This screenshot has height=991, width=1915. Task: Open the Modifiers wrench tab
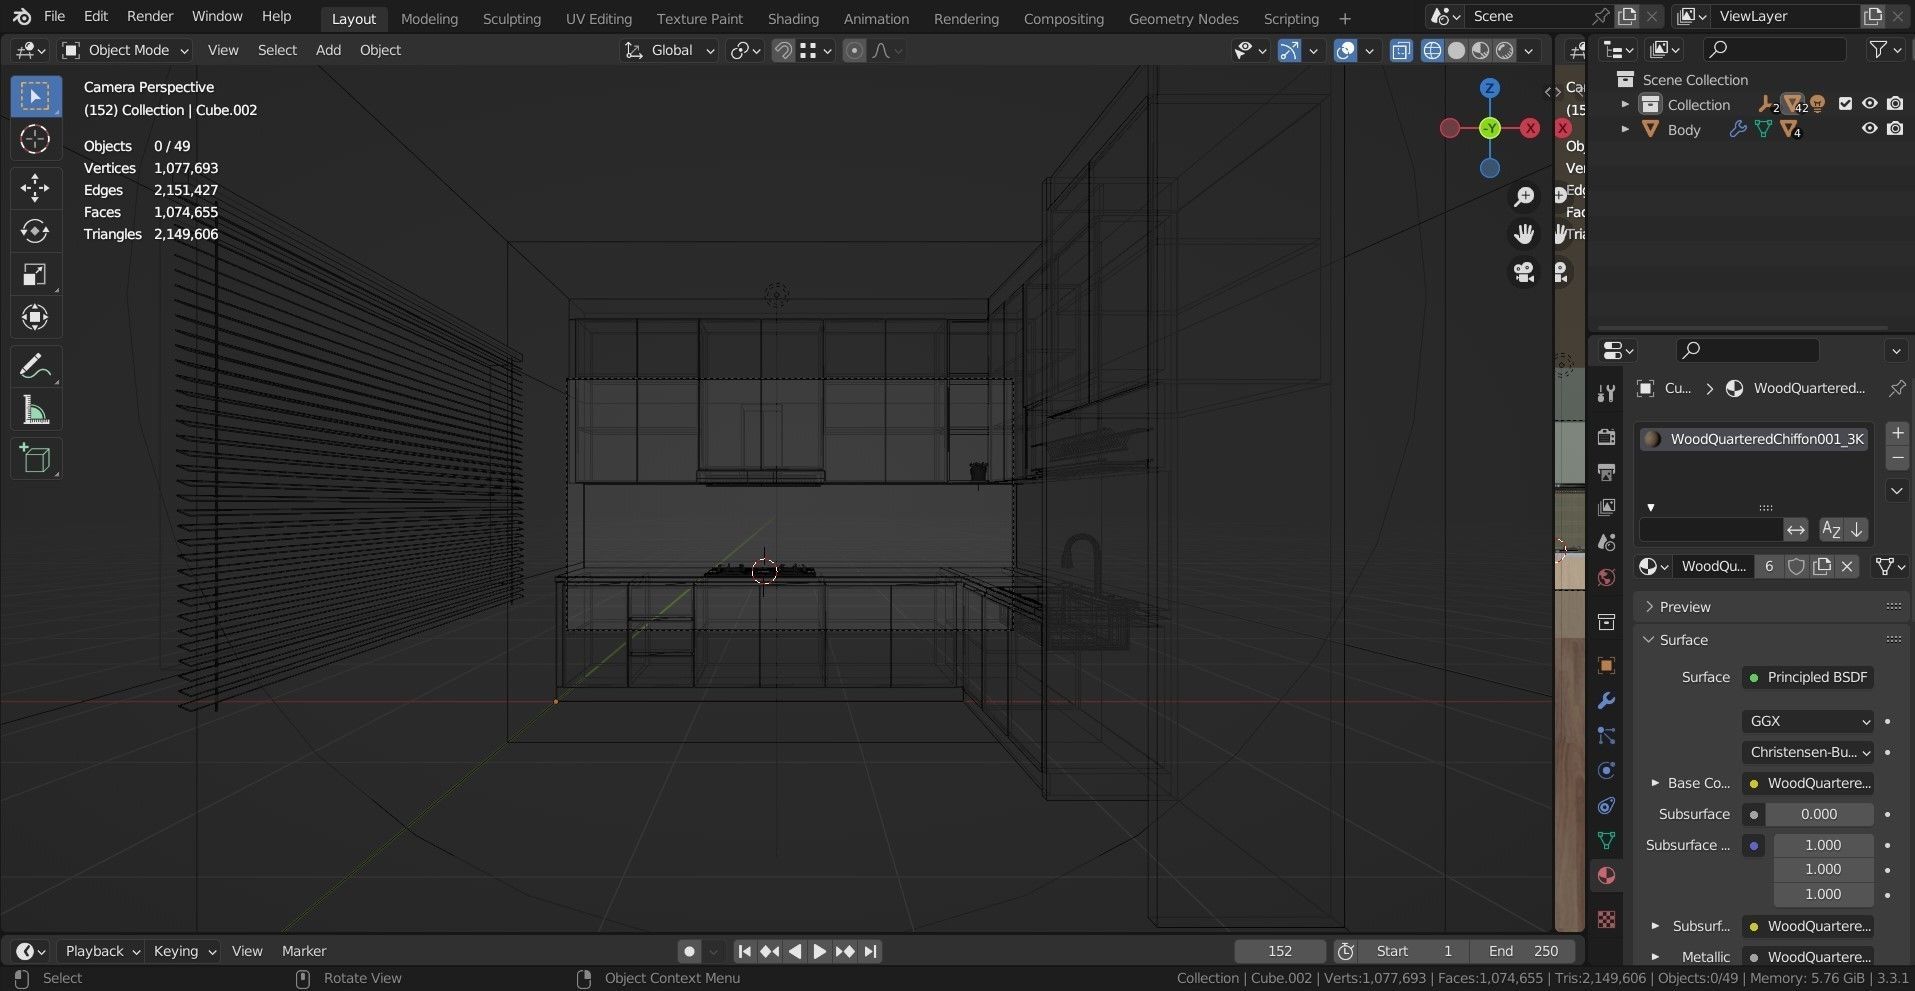pyautogui.click(x=1606, y=701)
